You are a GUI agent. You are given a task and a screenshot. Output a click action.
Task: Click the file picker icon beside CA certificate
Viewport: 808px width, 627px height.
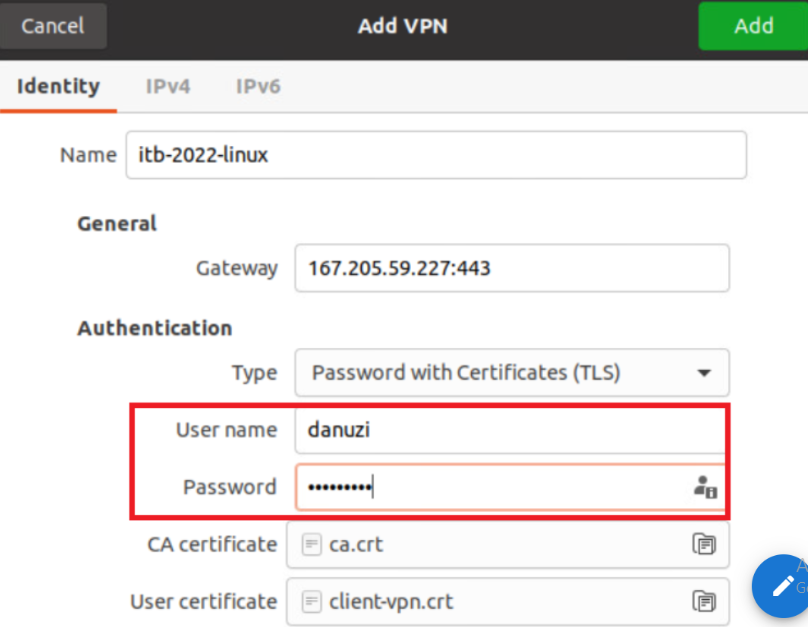pos(705,544)
